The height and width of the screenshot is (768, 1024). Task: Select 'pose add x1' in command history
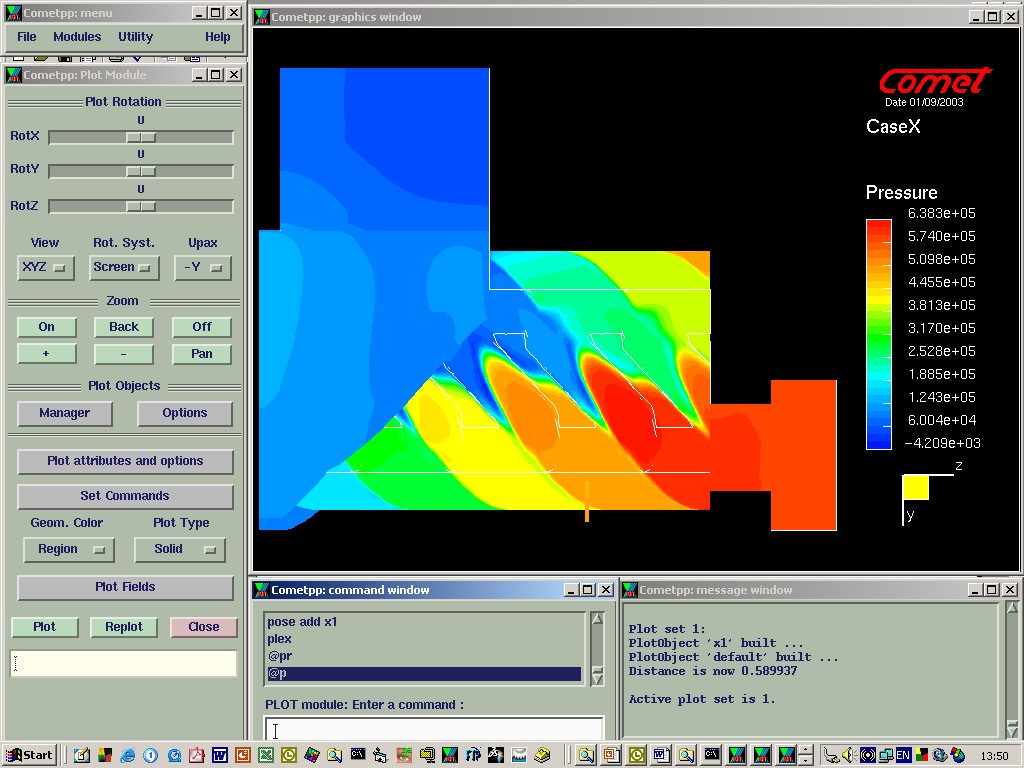tap(303, 622)
